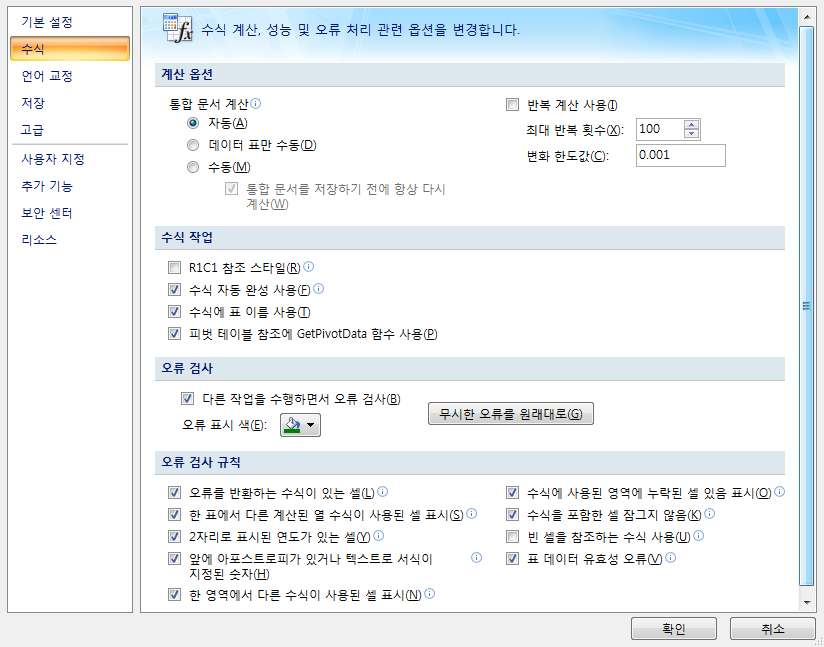Screen dimensions: 824x647
Task: Enable 빈 셀을 참조하는 수식 사용 checkbox
Action: 512,537
